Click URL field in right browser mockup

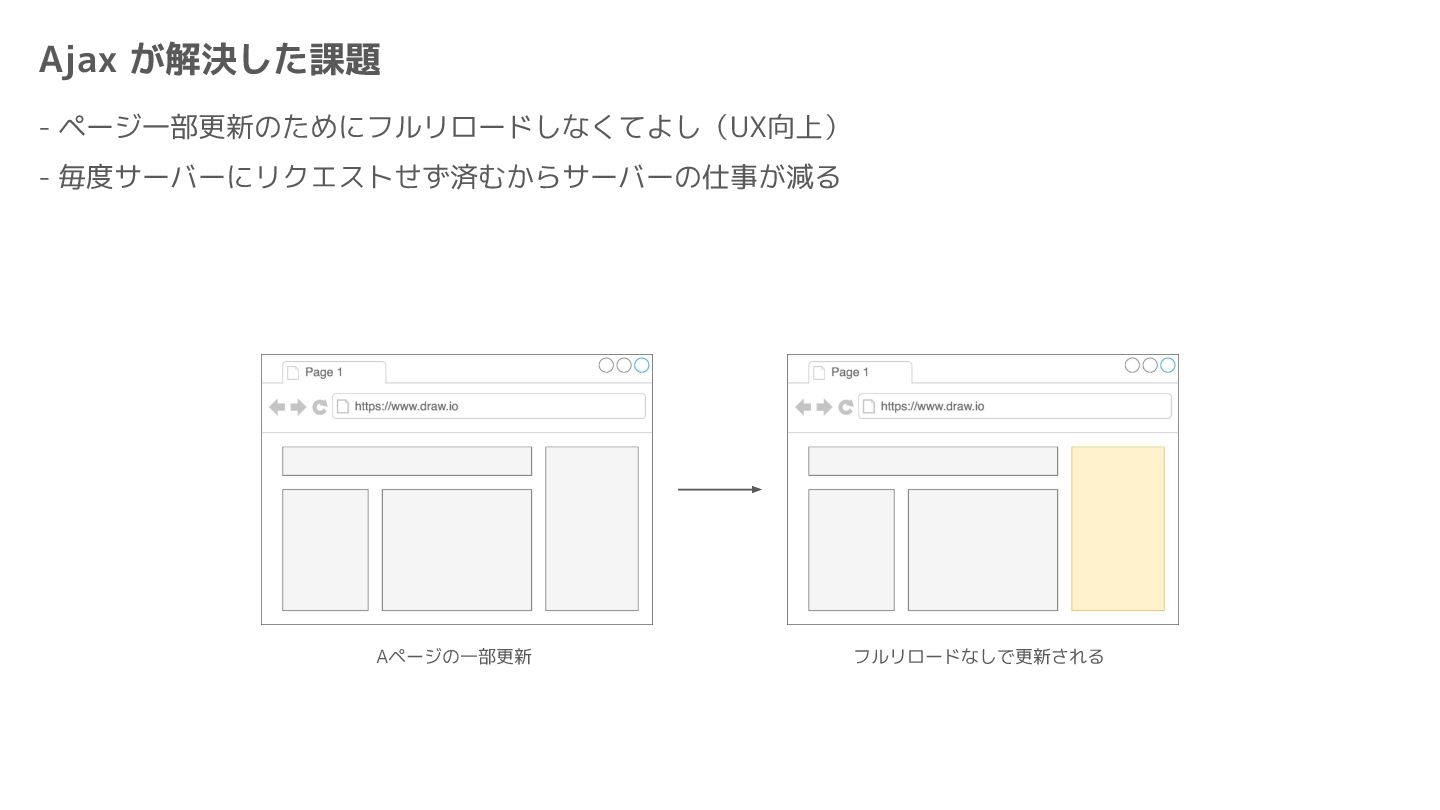point(1015,406)
